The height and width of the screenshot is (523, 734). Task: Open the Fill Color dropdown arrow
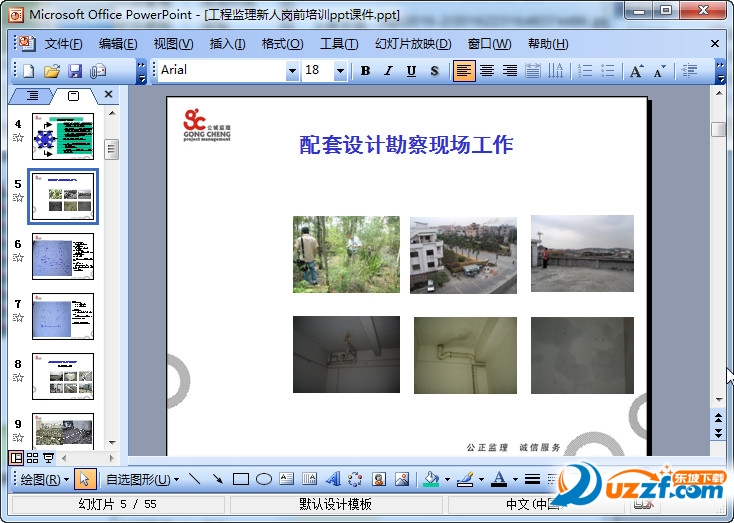447,479
